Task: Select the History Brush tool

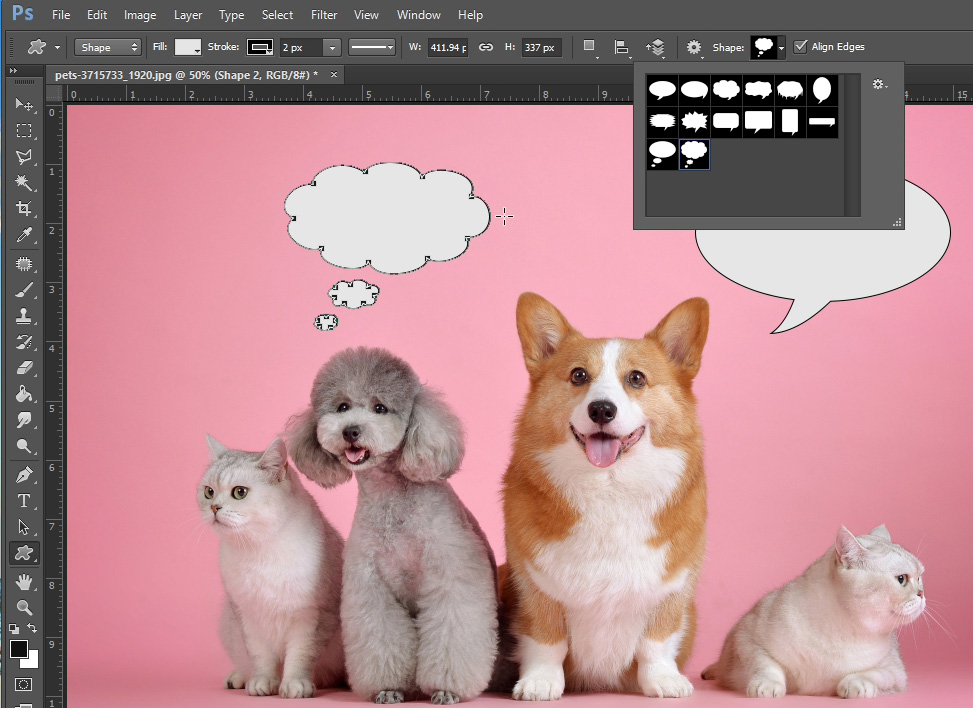Action: pos(24,342)
